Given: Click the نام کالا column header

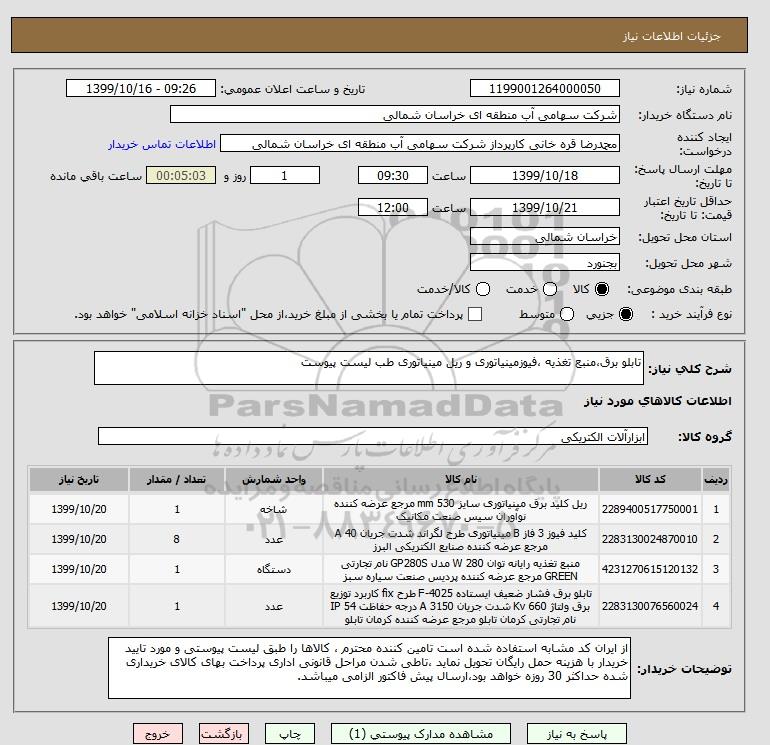Looking at the screenshot, I should point(461,479).
